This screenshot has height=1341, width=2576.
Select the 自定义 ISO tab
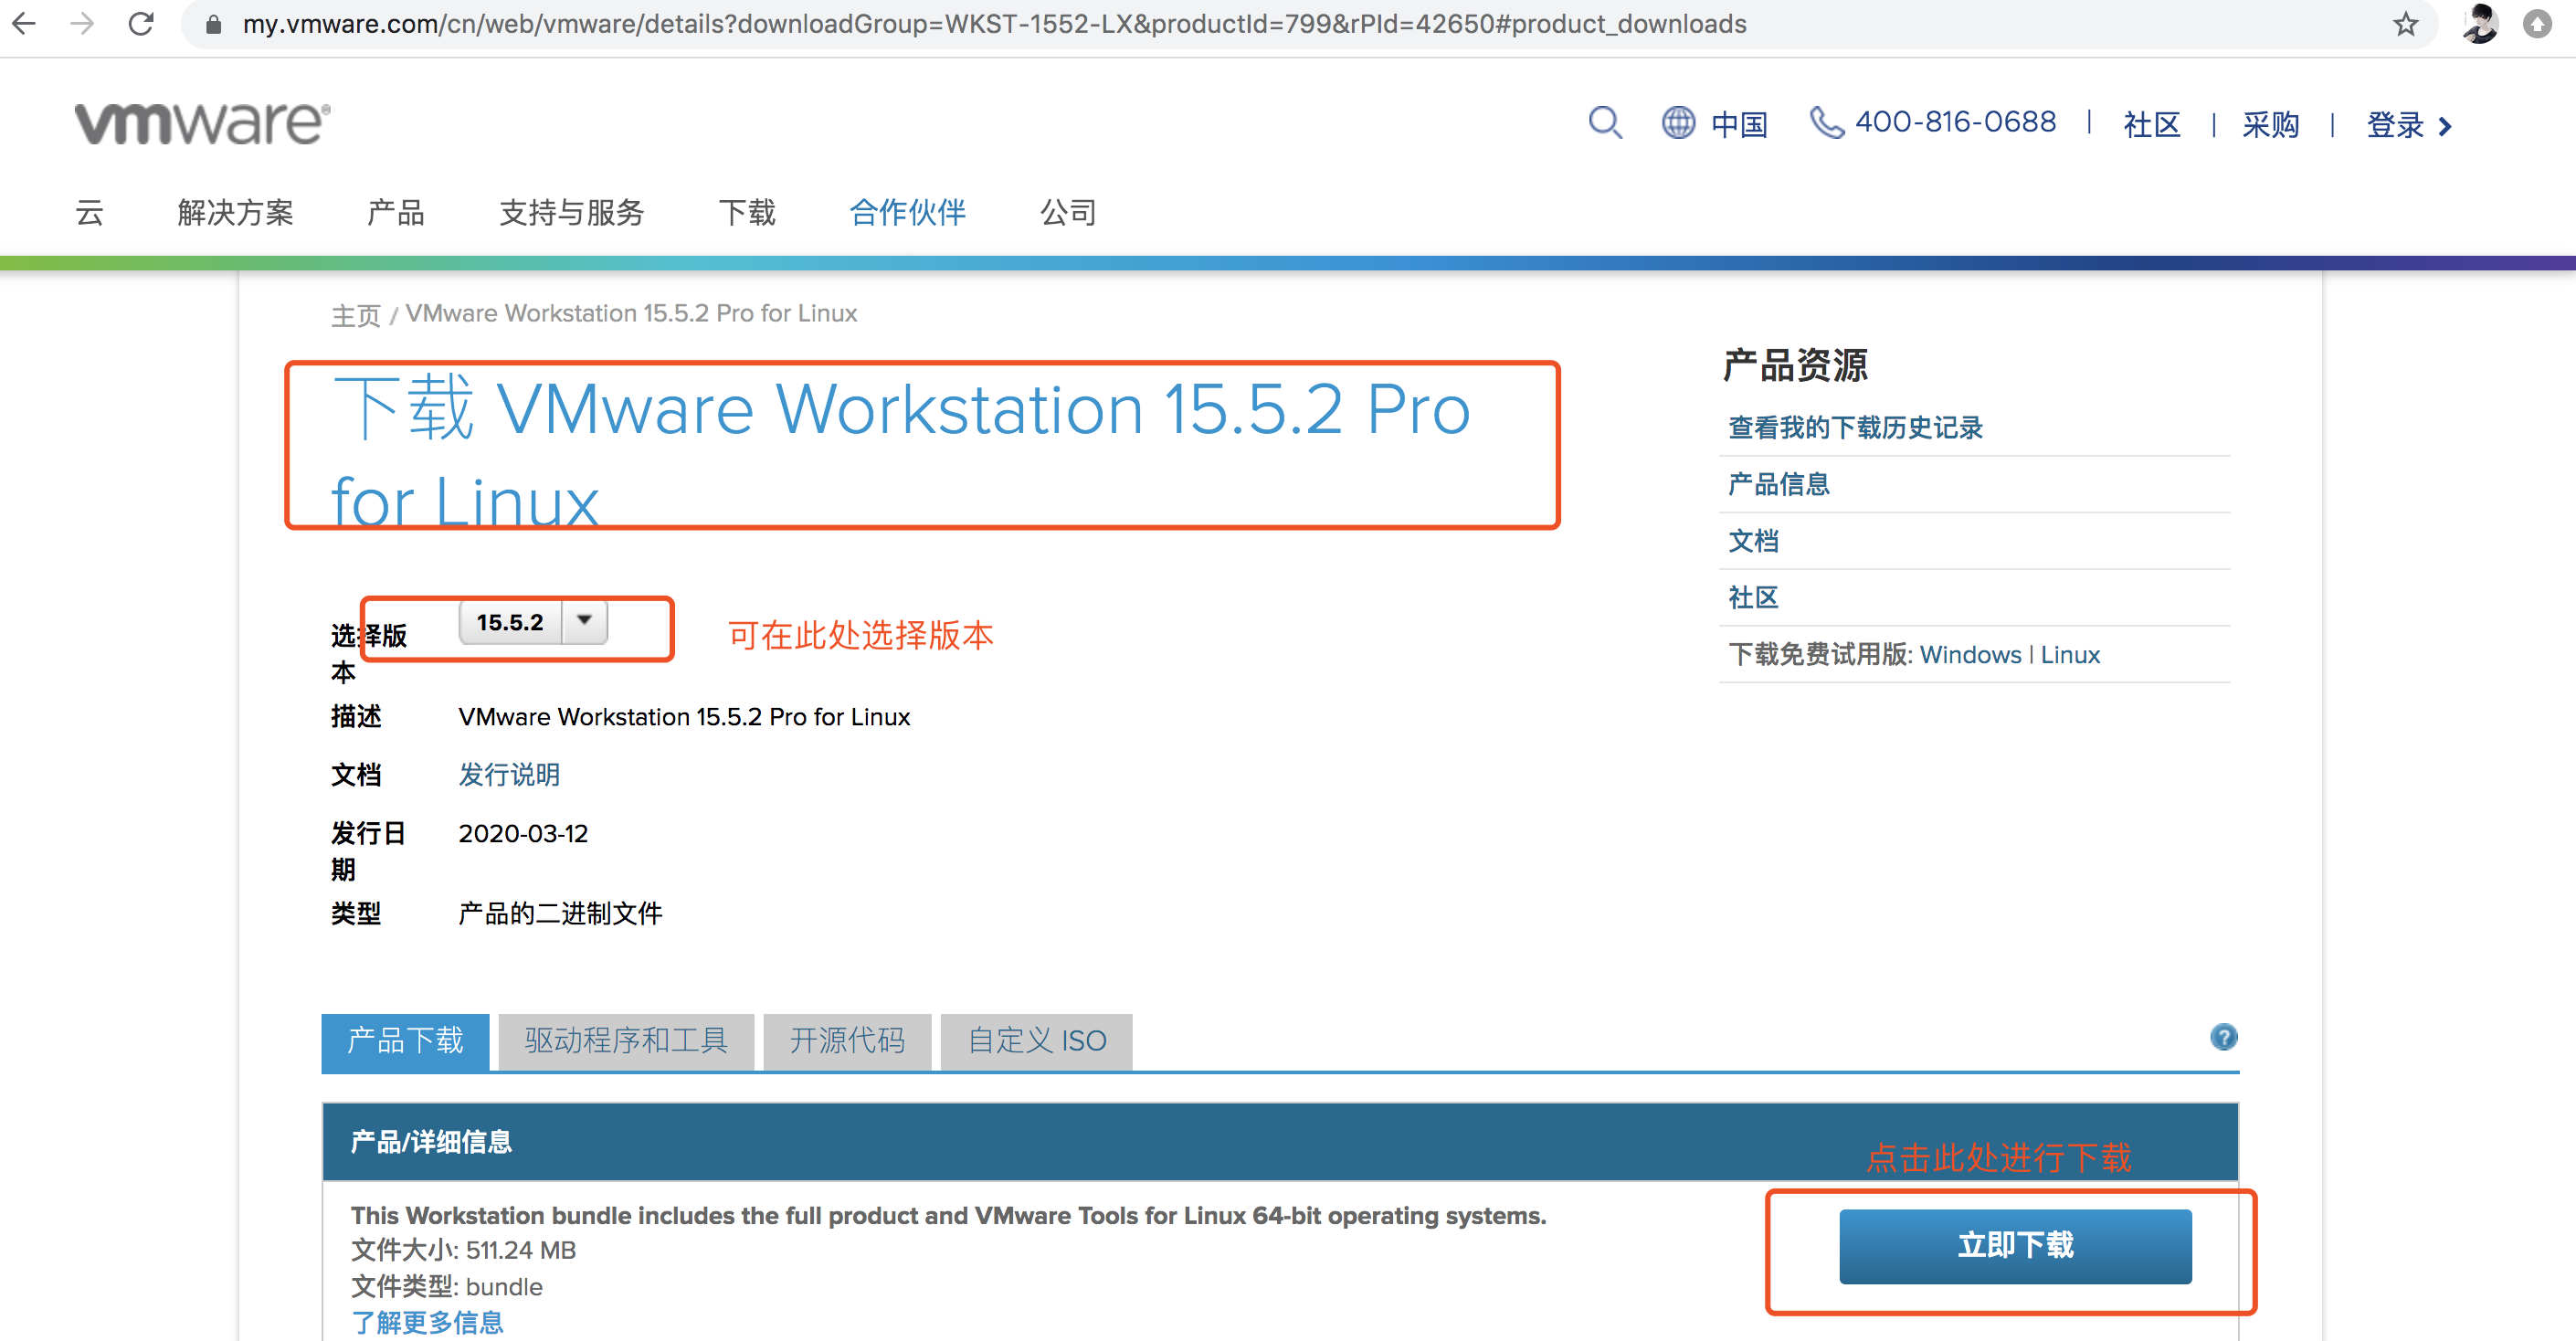pos(1036,1041)
